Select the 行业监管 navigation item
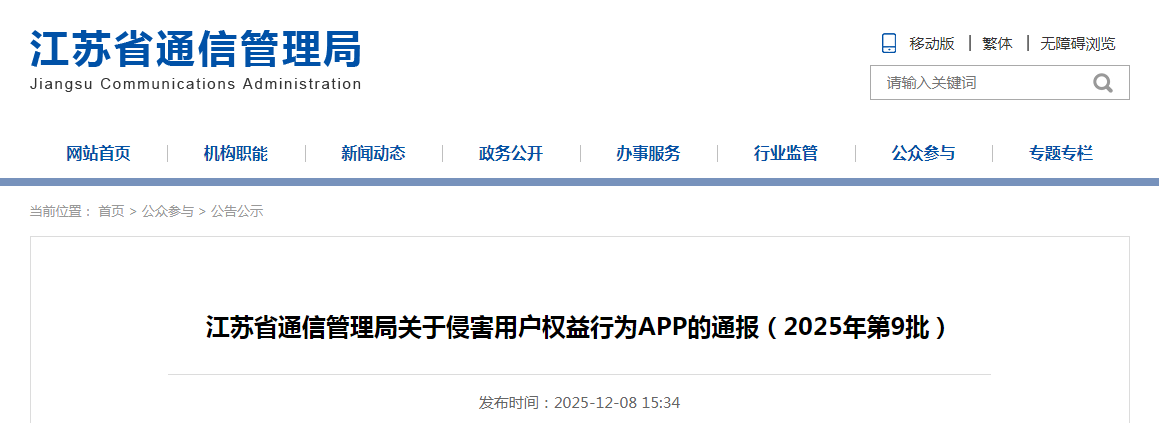The width and height of the screenshot is (1159, 423). (786, 153)
